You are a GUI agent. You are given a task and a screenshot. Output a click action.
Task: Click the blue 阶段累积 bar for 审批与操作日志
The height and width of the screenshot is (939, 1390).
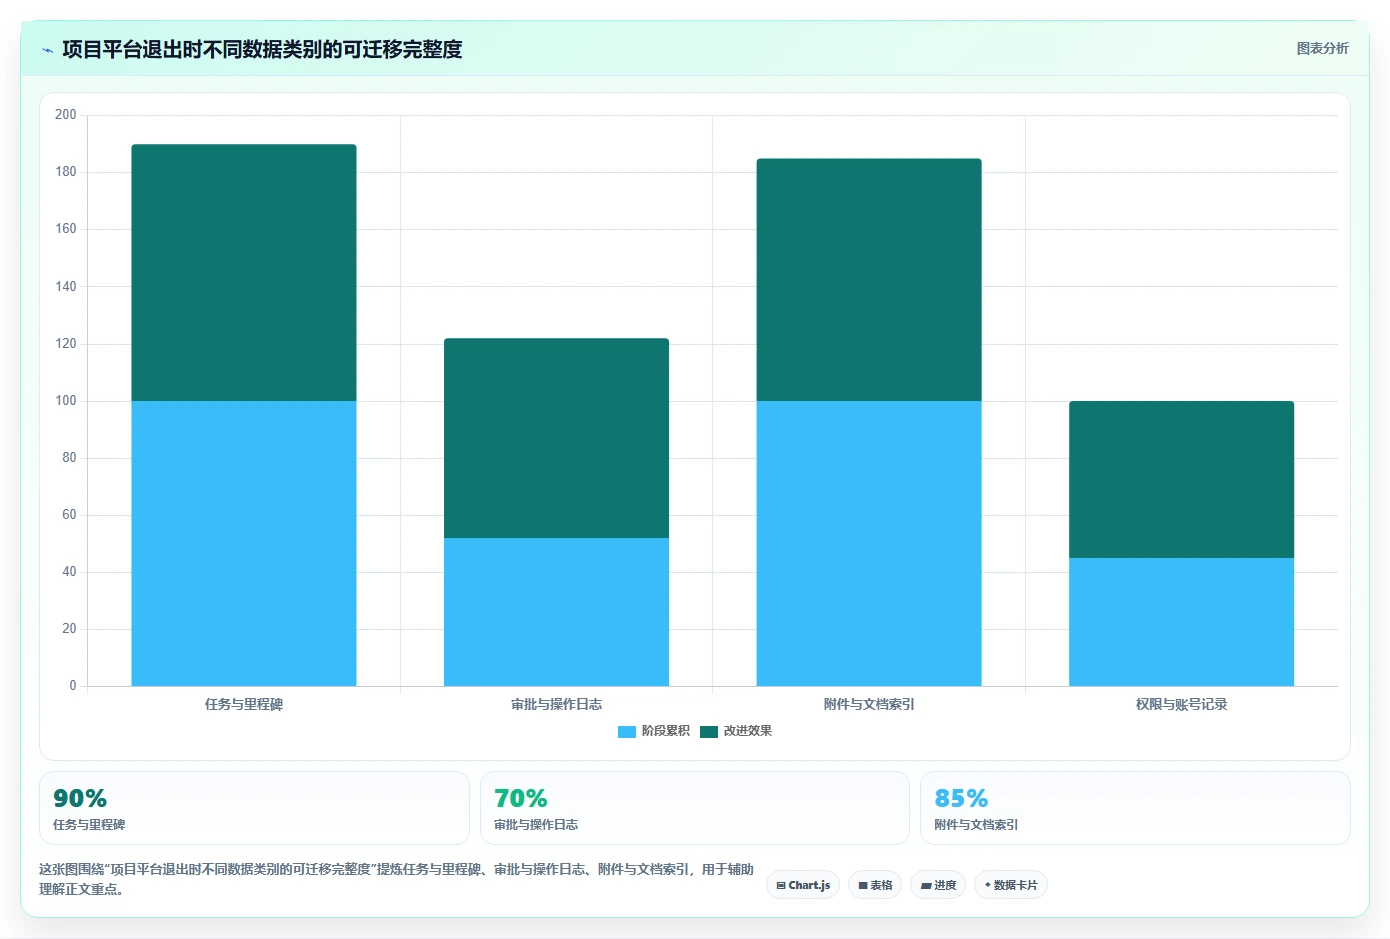[x=556, y=612]
